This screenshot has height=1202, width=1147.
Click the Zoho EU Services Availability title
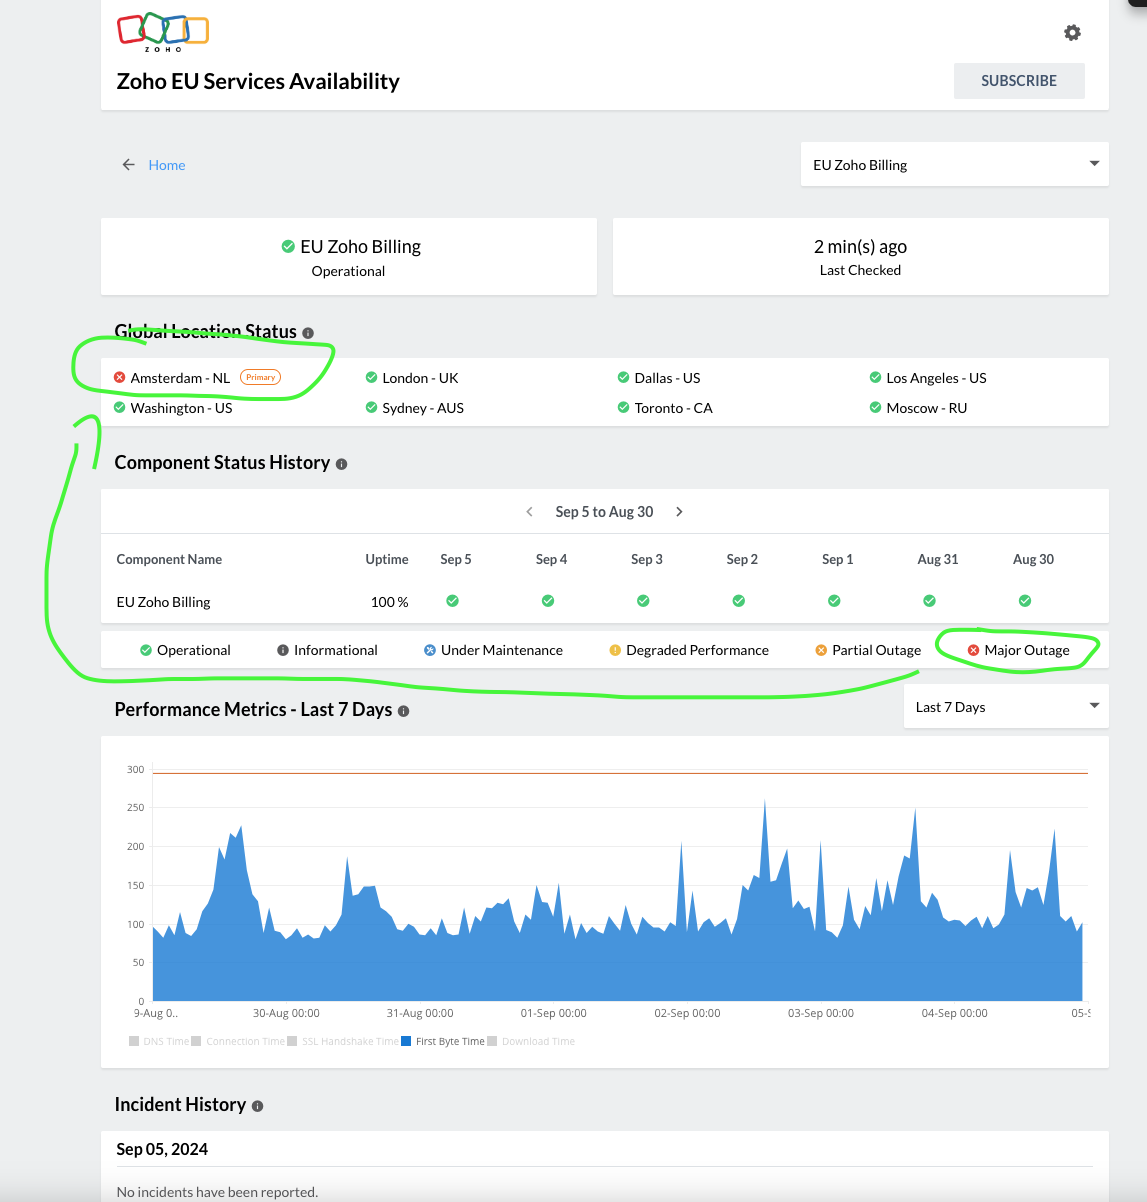click(258, 81)
